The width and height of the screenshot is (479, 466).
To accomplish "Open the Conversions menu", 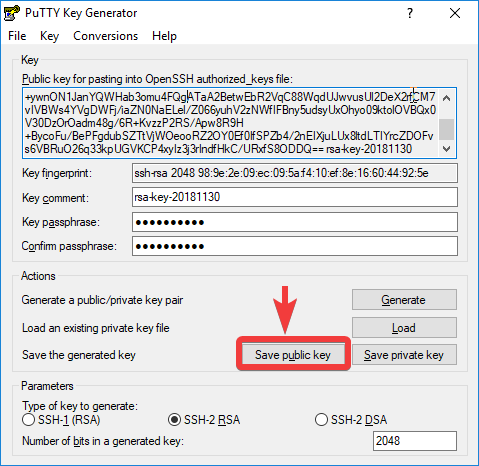I will (106, 36).
